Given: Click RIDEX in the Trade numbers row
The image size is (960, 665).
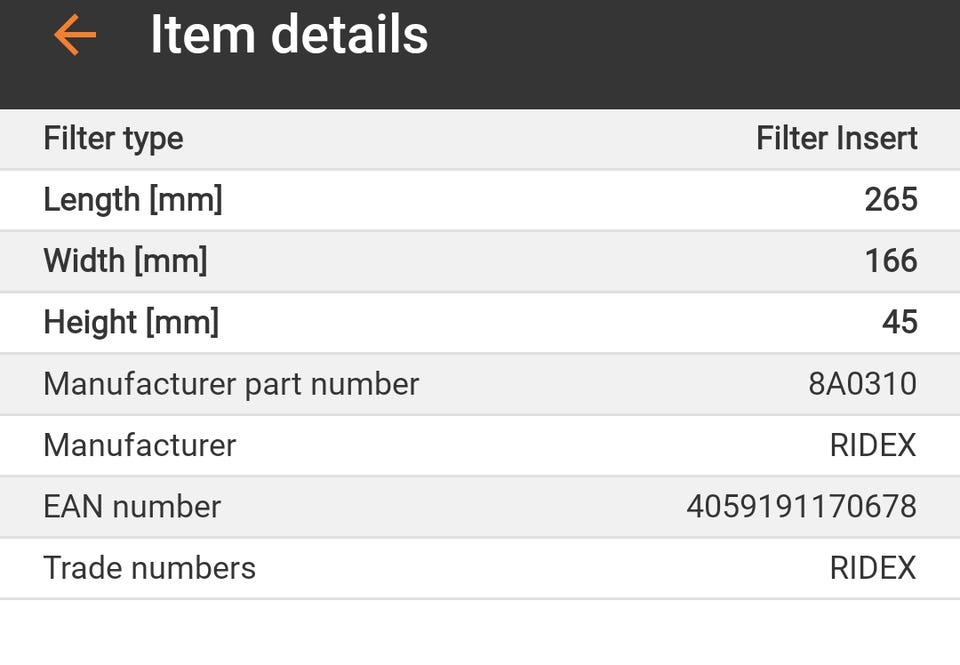Looking at the screenshot, I should pyautogui.click(x=872, y=568).
